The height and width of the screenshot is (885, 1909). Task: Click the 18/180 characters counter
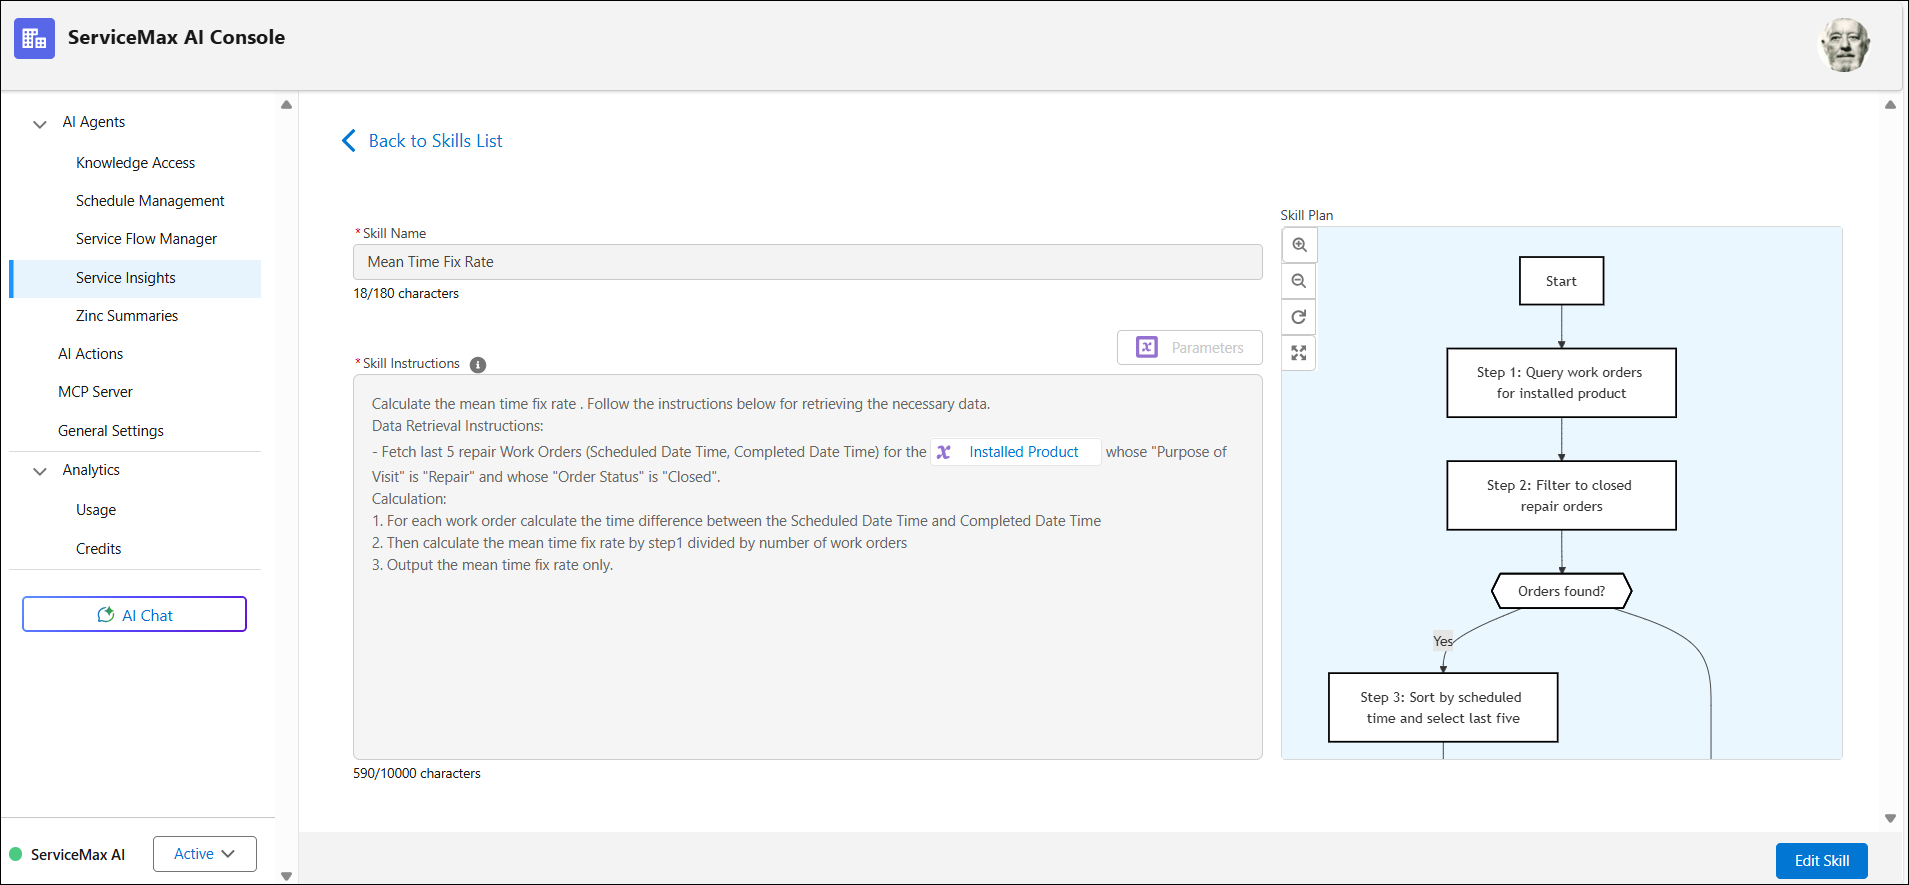coord(406,294)
